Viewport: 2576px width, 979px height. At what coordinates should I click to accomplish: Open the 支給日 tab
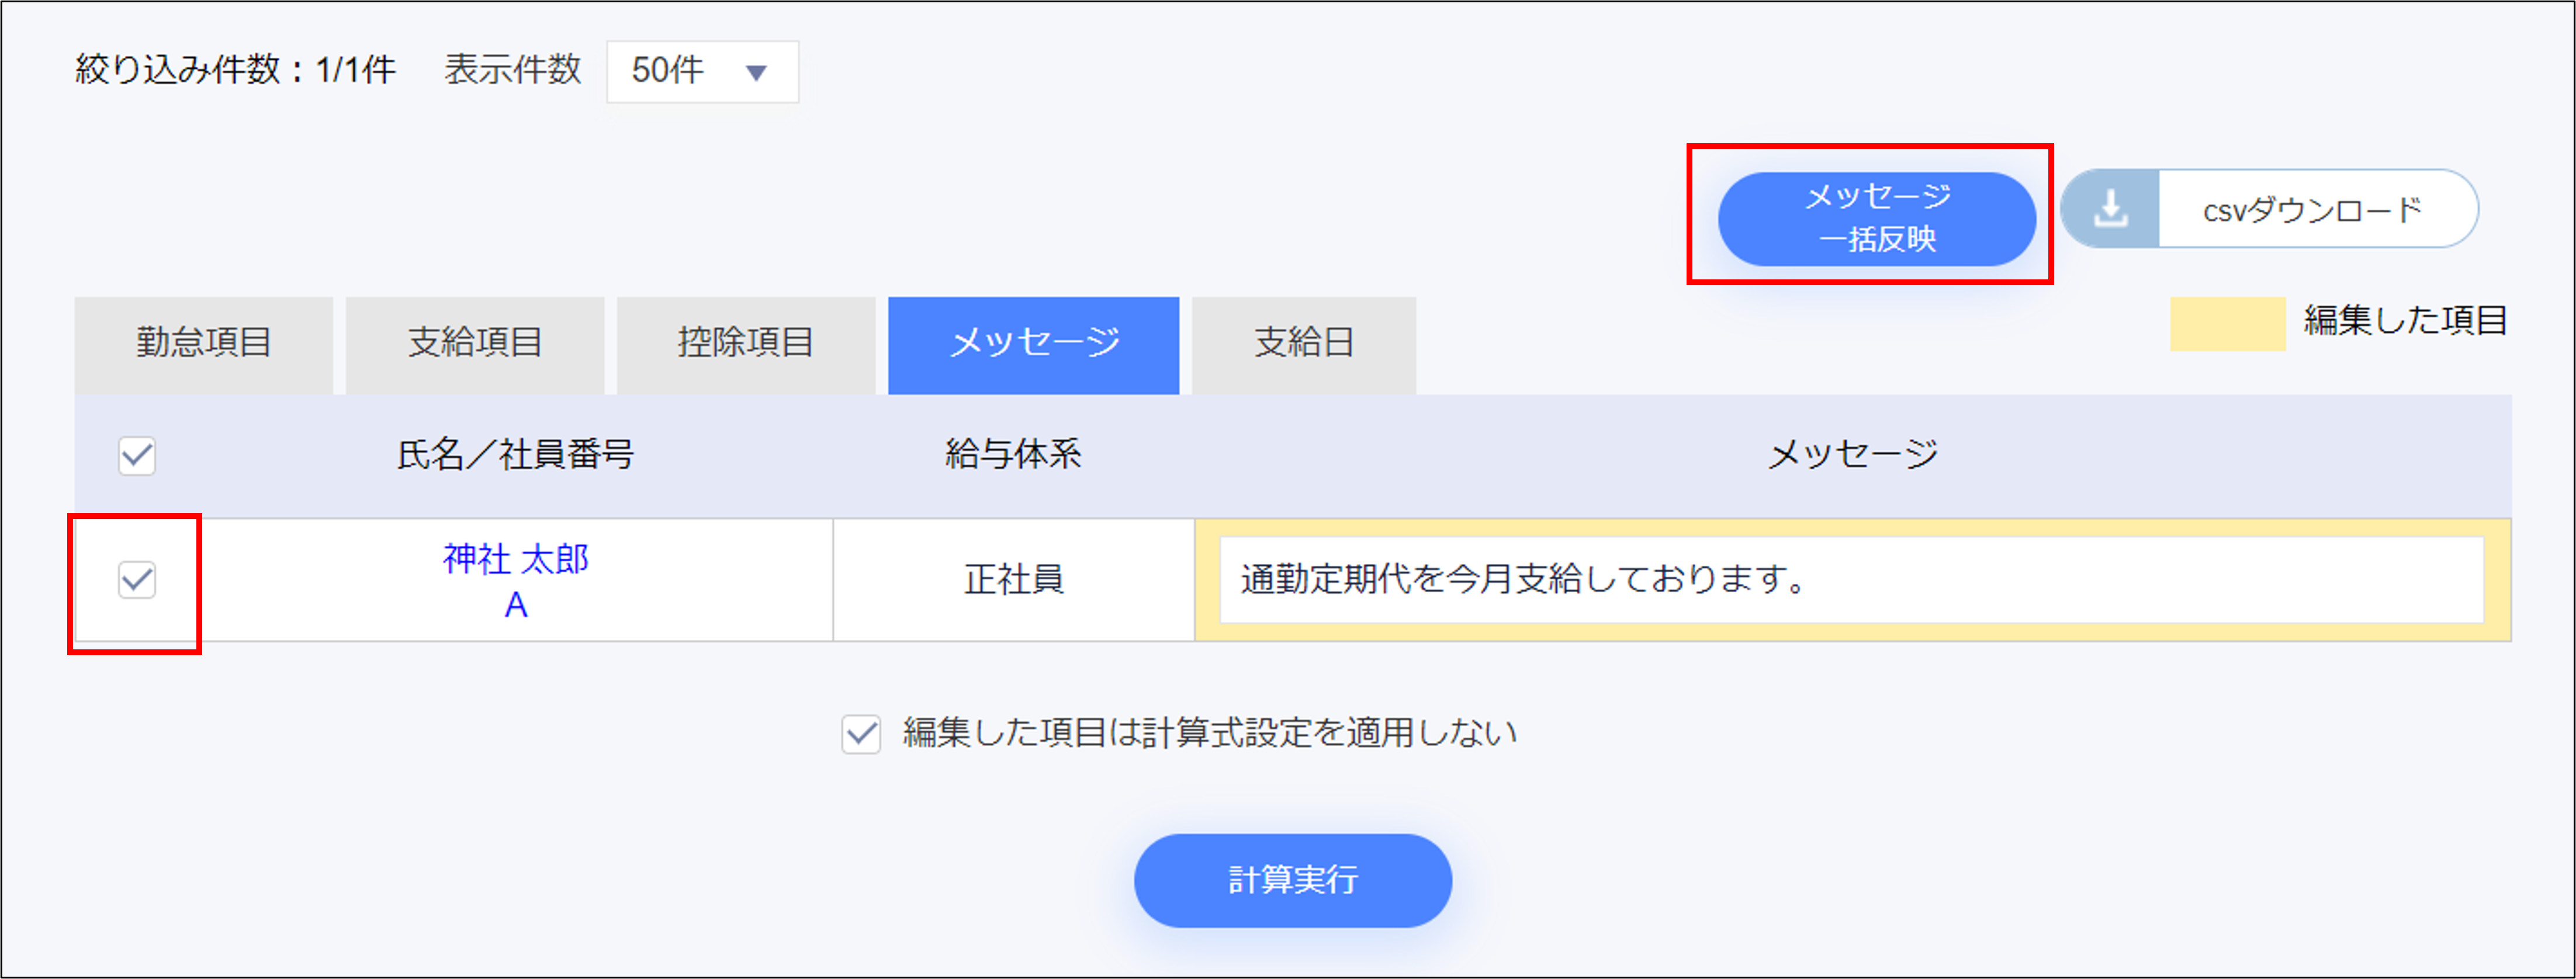click(x=1303, y=344)
